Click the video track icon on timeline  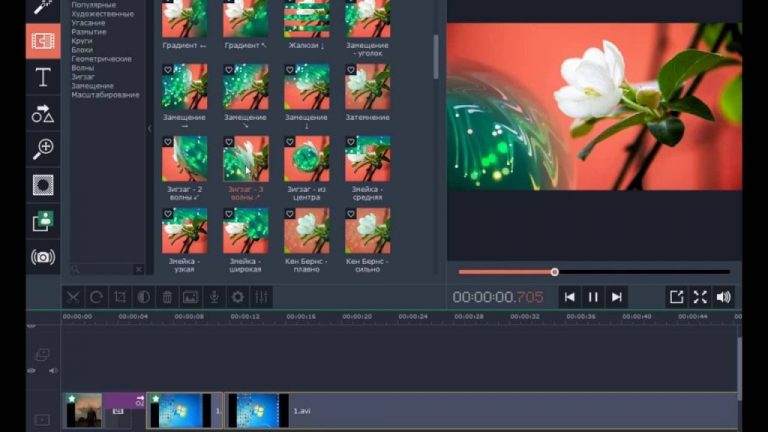[x=42, y=419]
